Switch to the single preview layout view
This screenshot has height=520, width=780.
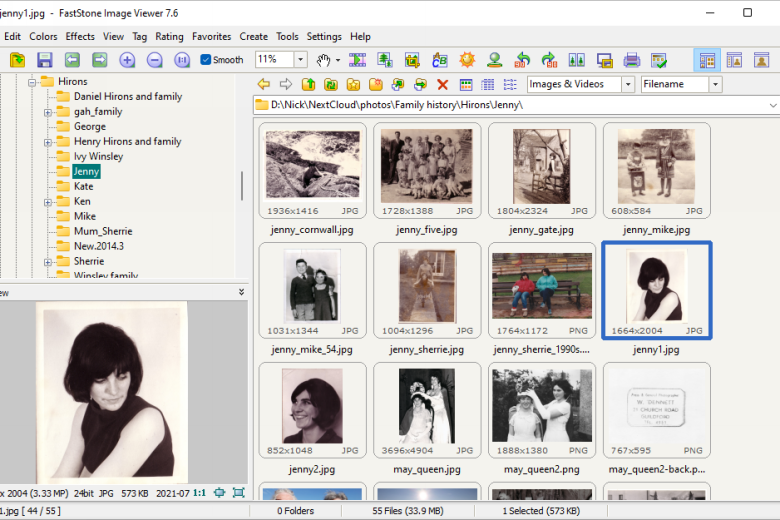tap(762, 60)
